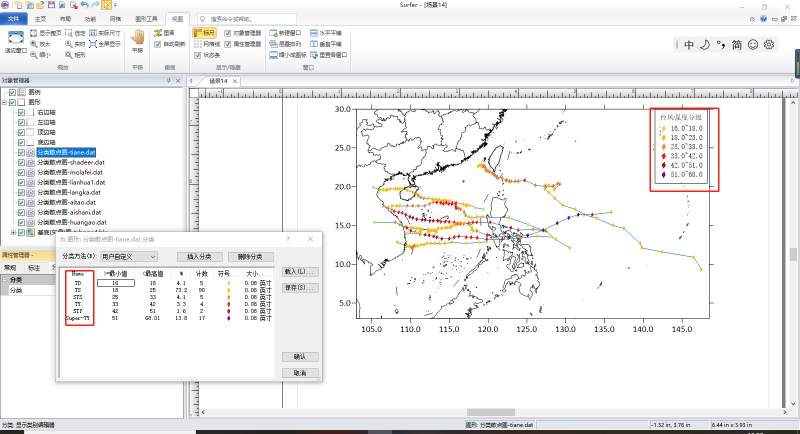Screen dimensions: 800x434
Task: Toggle the 状态条 status bar checkbox
Action: 198,56
